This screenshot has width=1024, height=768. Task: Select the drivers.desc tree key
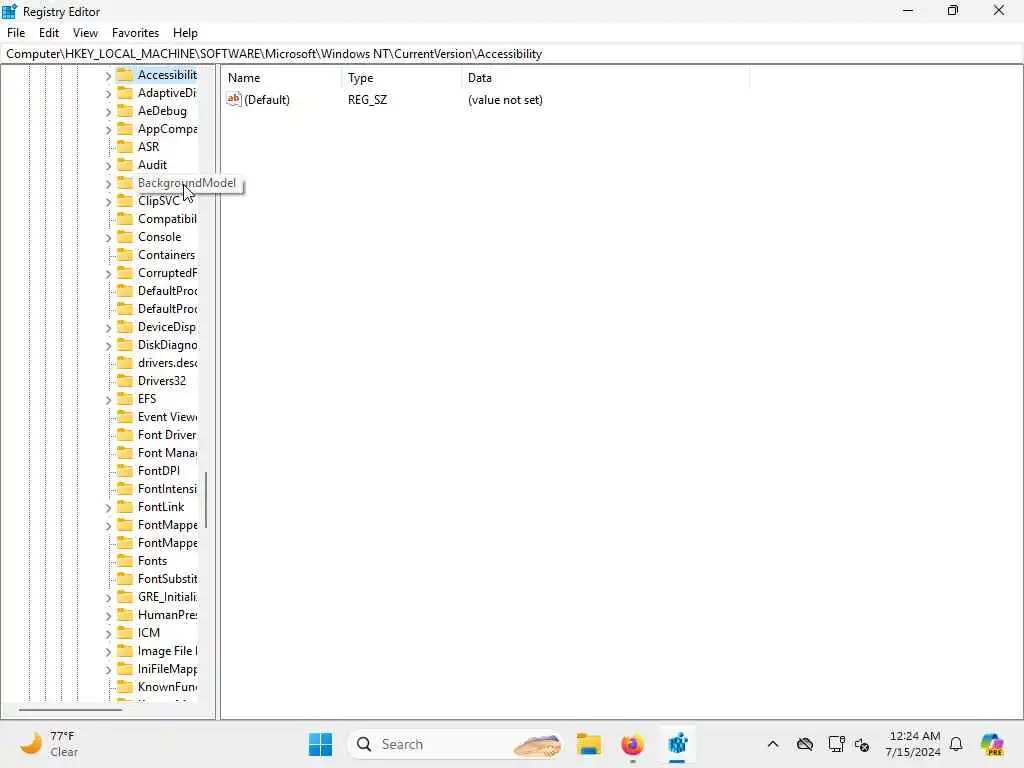click(x=167, y=363)
